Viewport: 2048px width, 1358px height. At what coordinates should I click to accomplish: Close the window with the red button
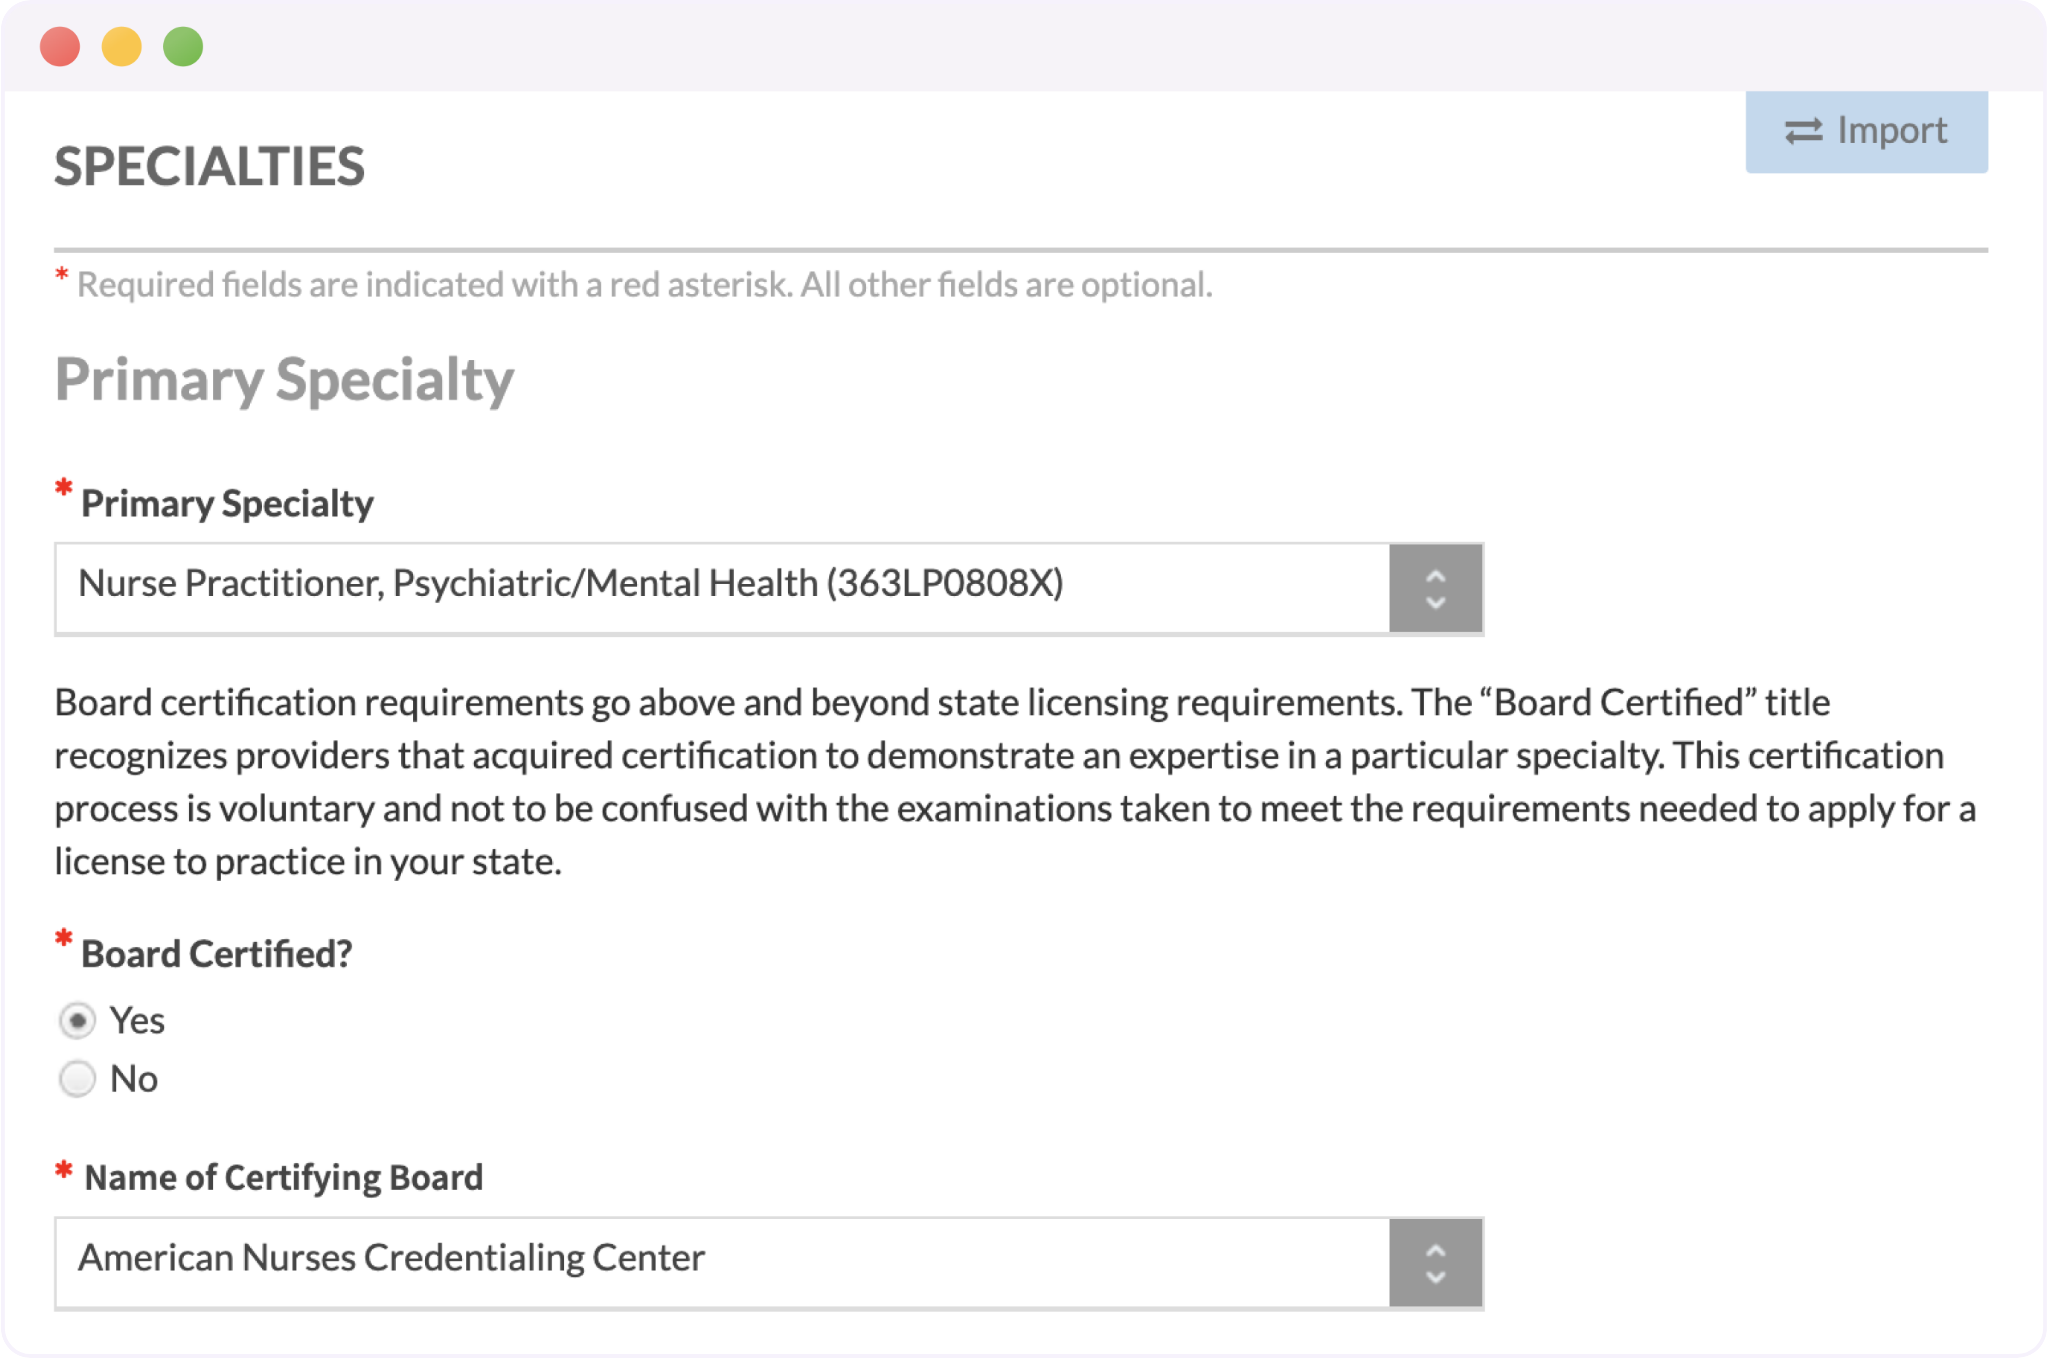[60, 47]
